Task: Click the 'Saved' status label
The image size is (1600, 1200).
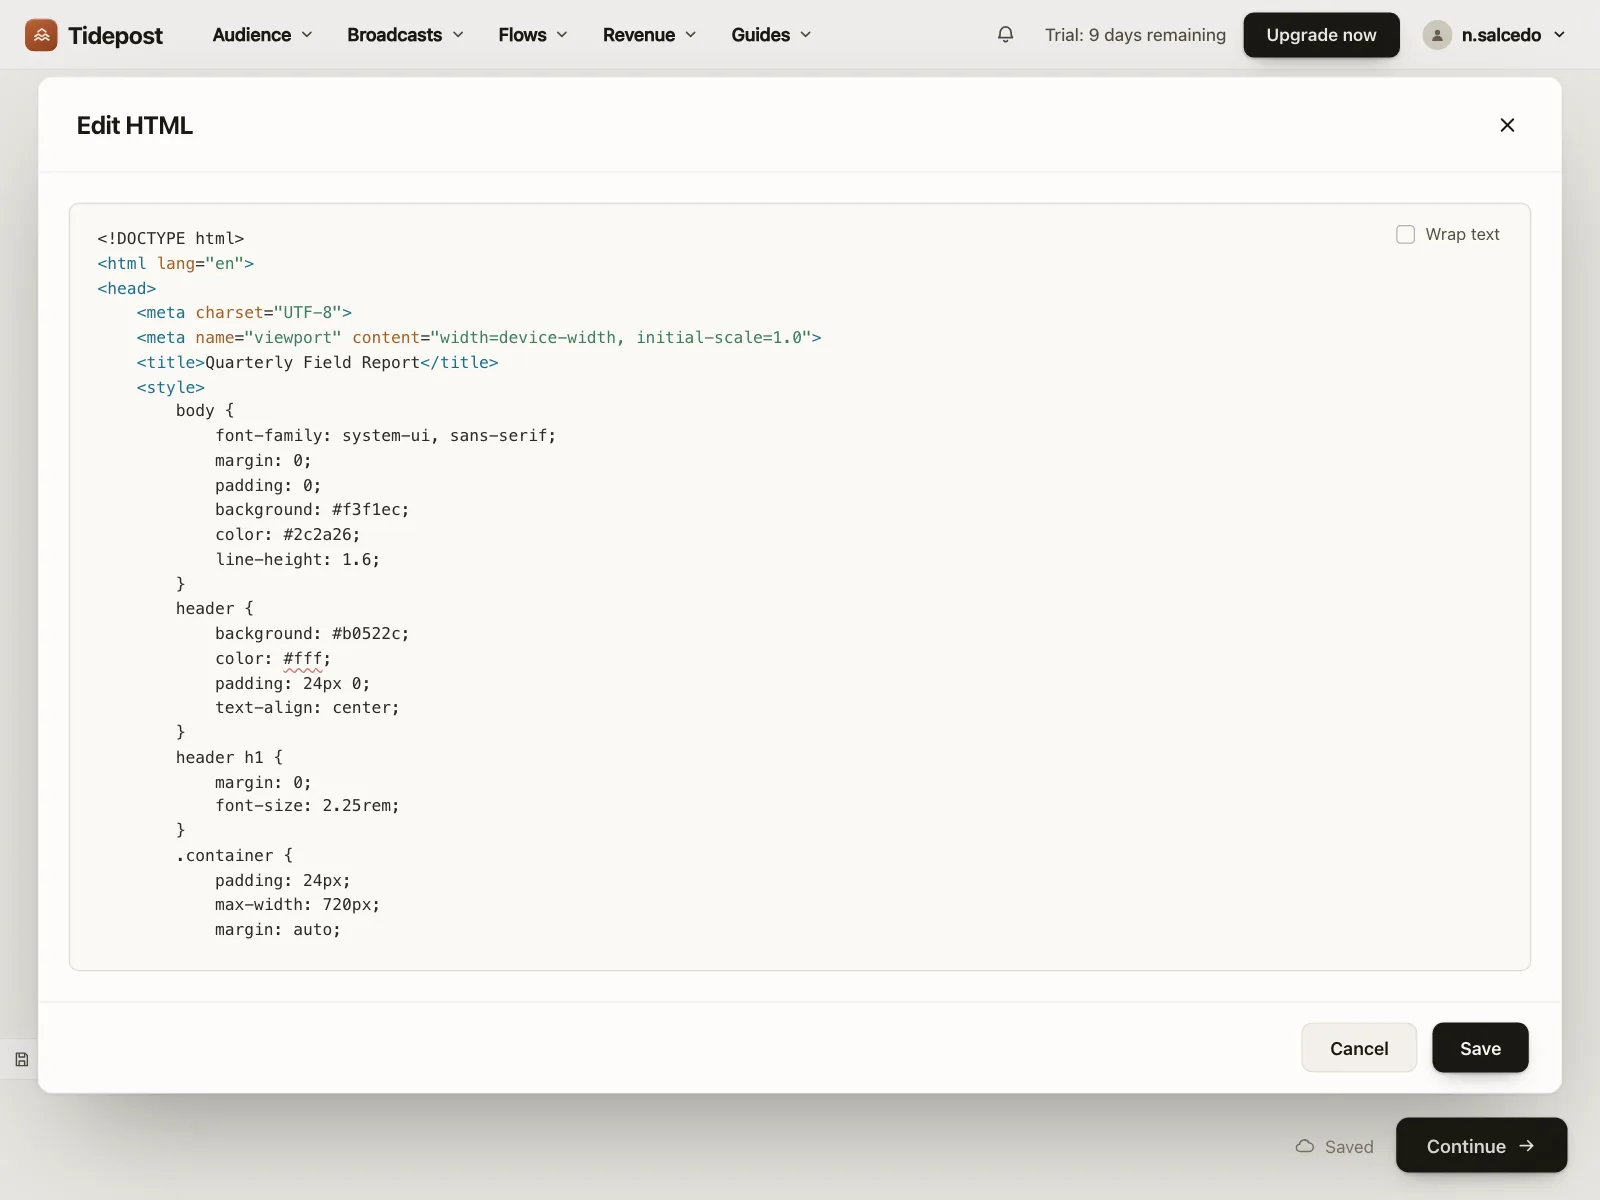Action: 1349,1147
